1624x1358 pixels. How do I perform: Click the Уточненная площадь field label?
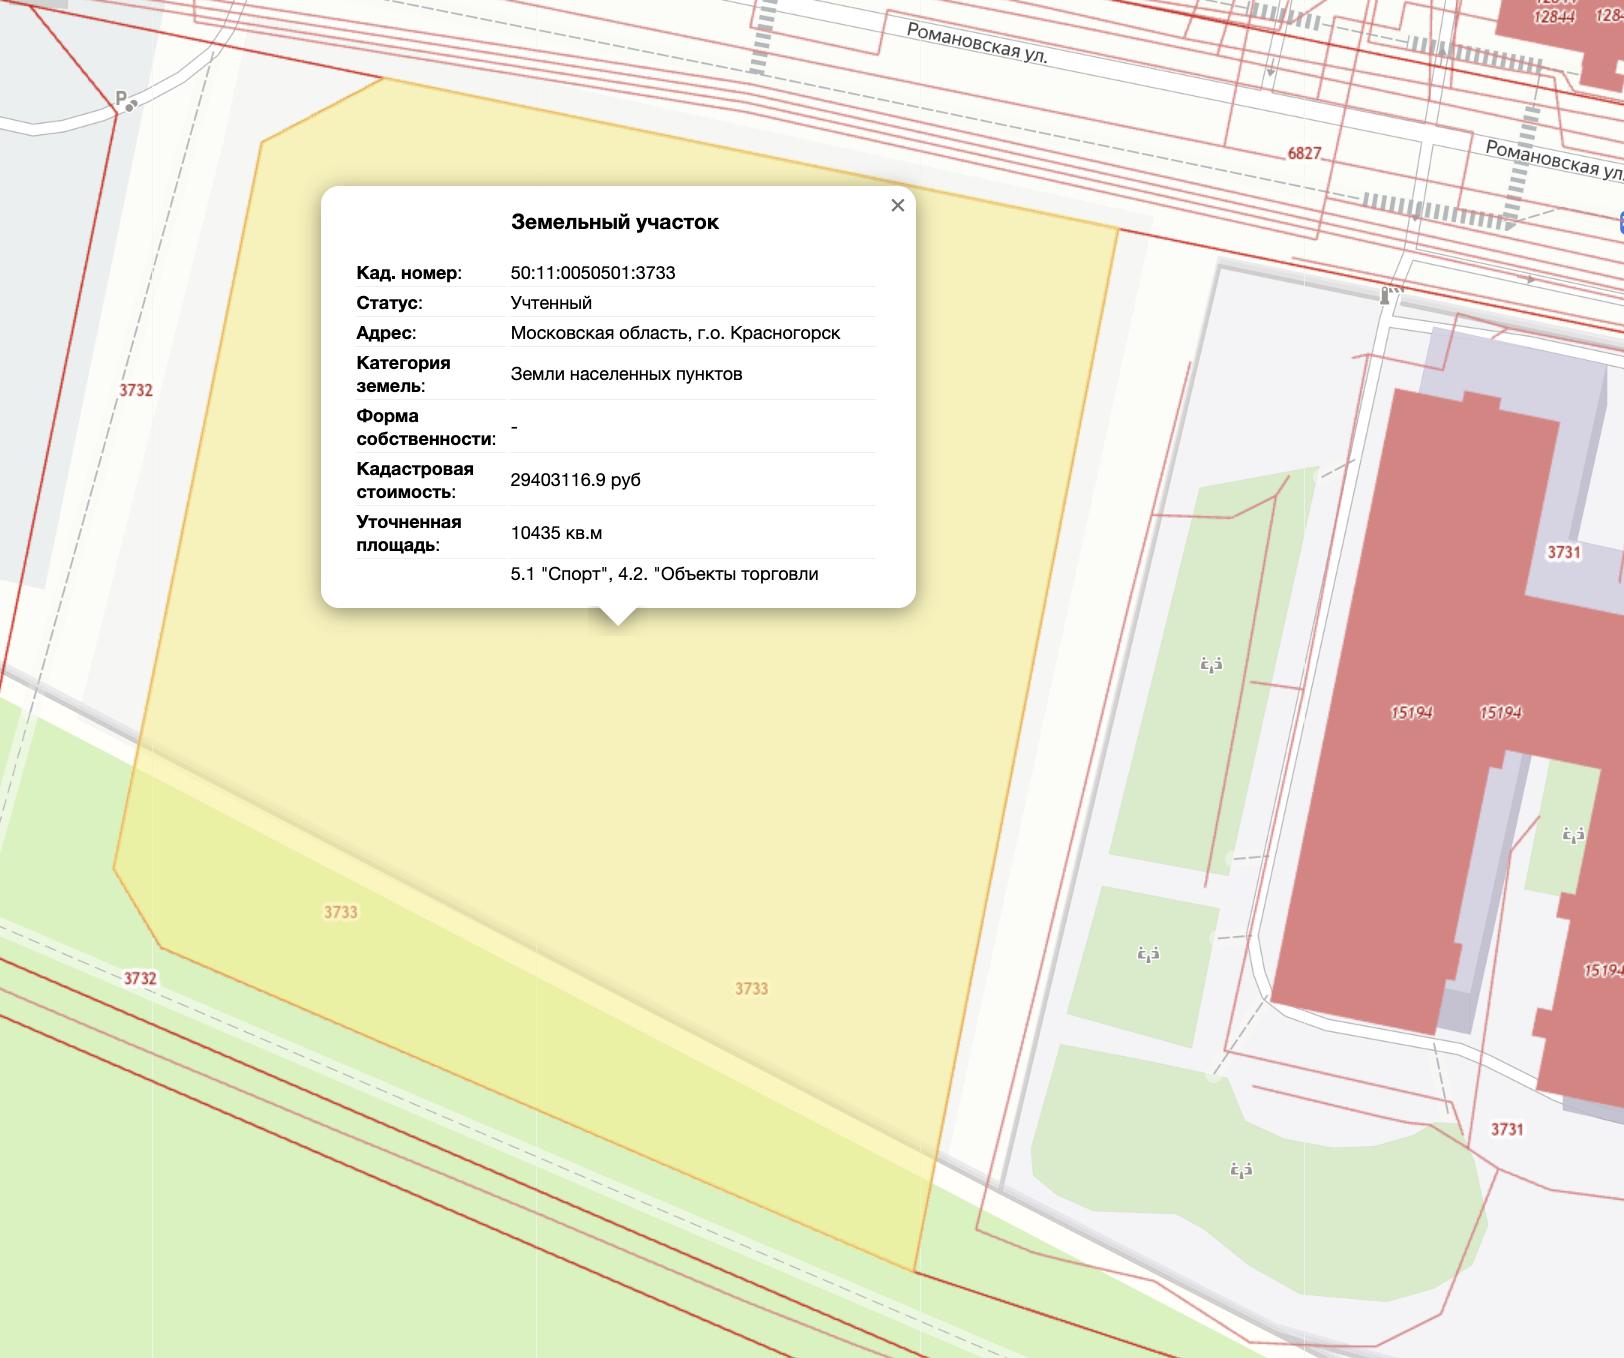click(409, 533)
